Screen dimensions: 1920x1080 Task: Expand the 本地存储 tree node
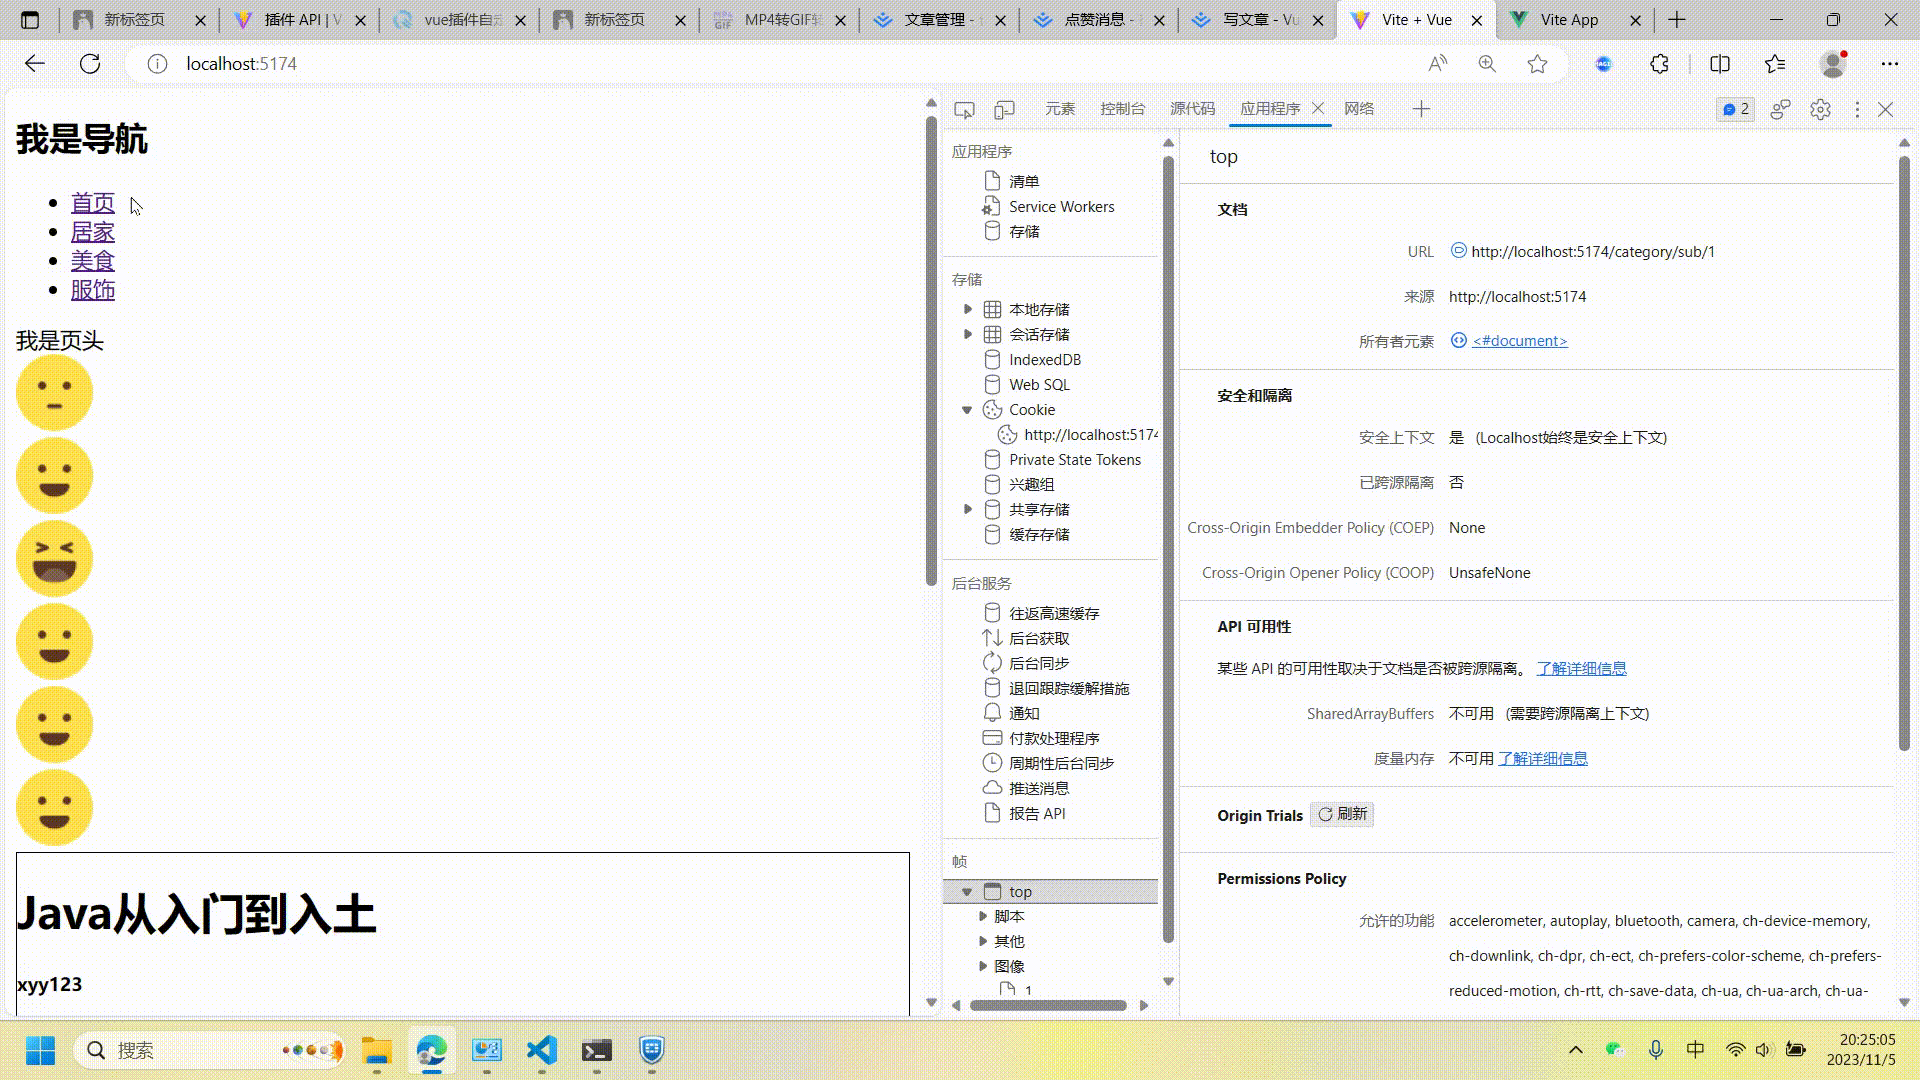coord(968,308)
